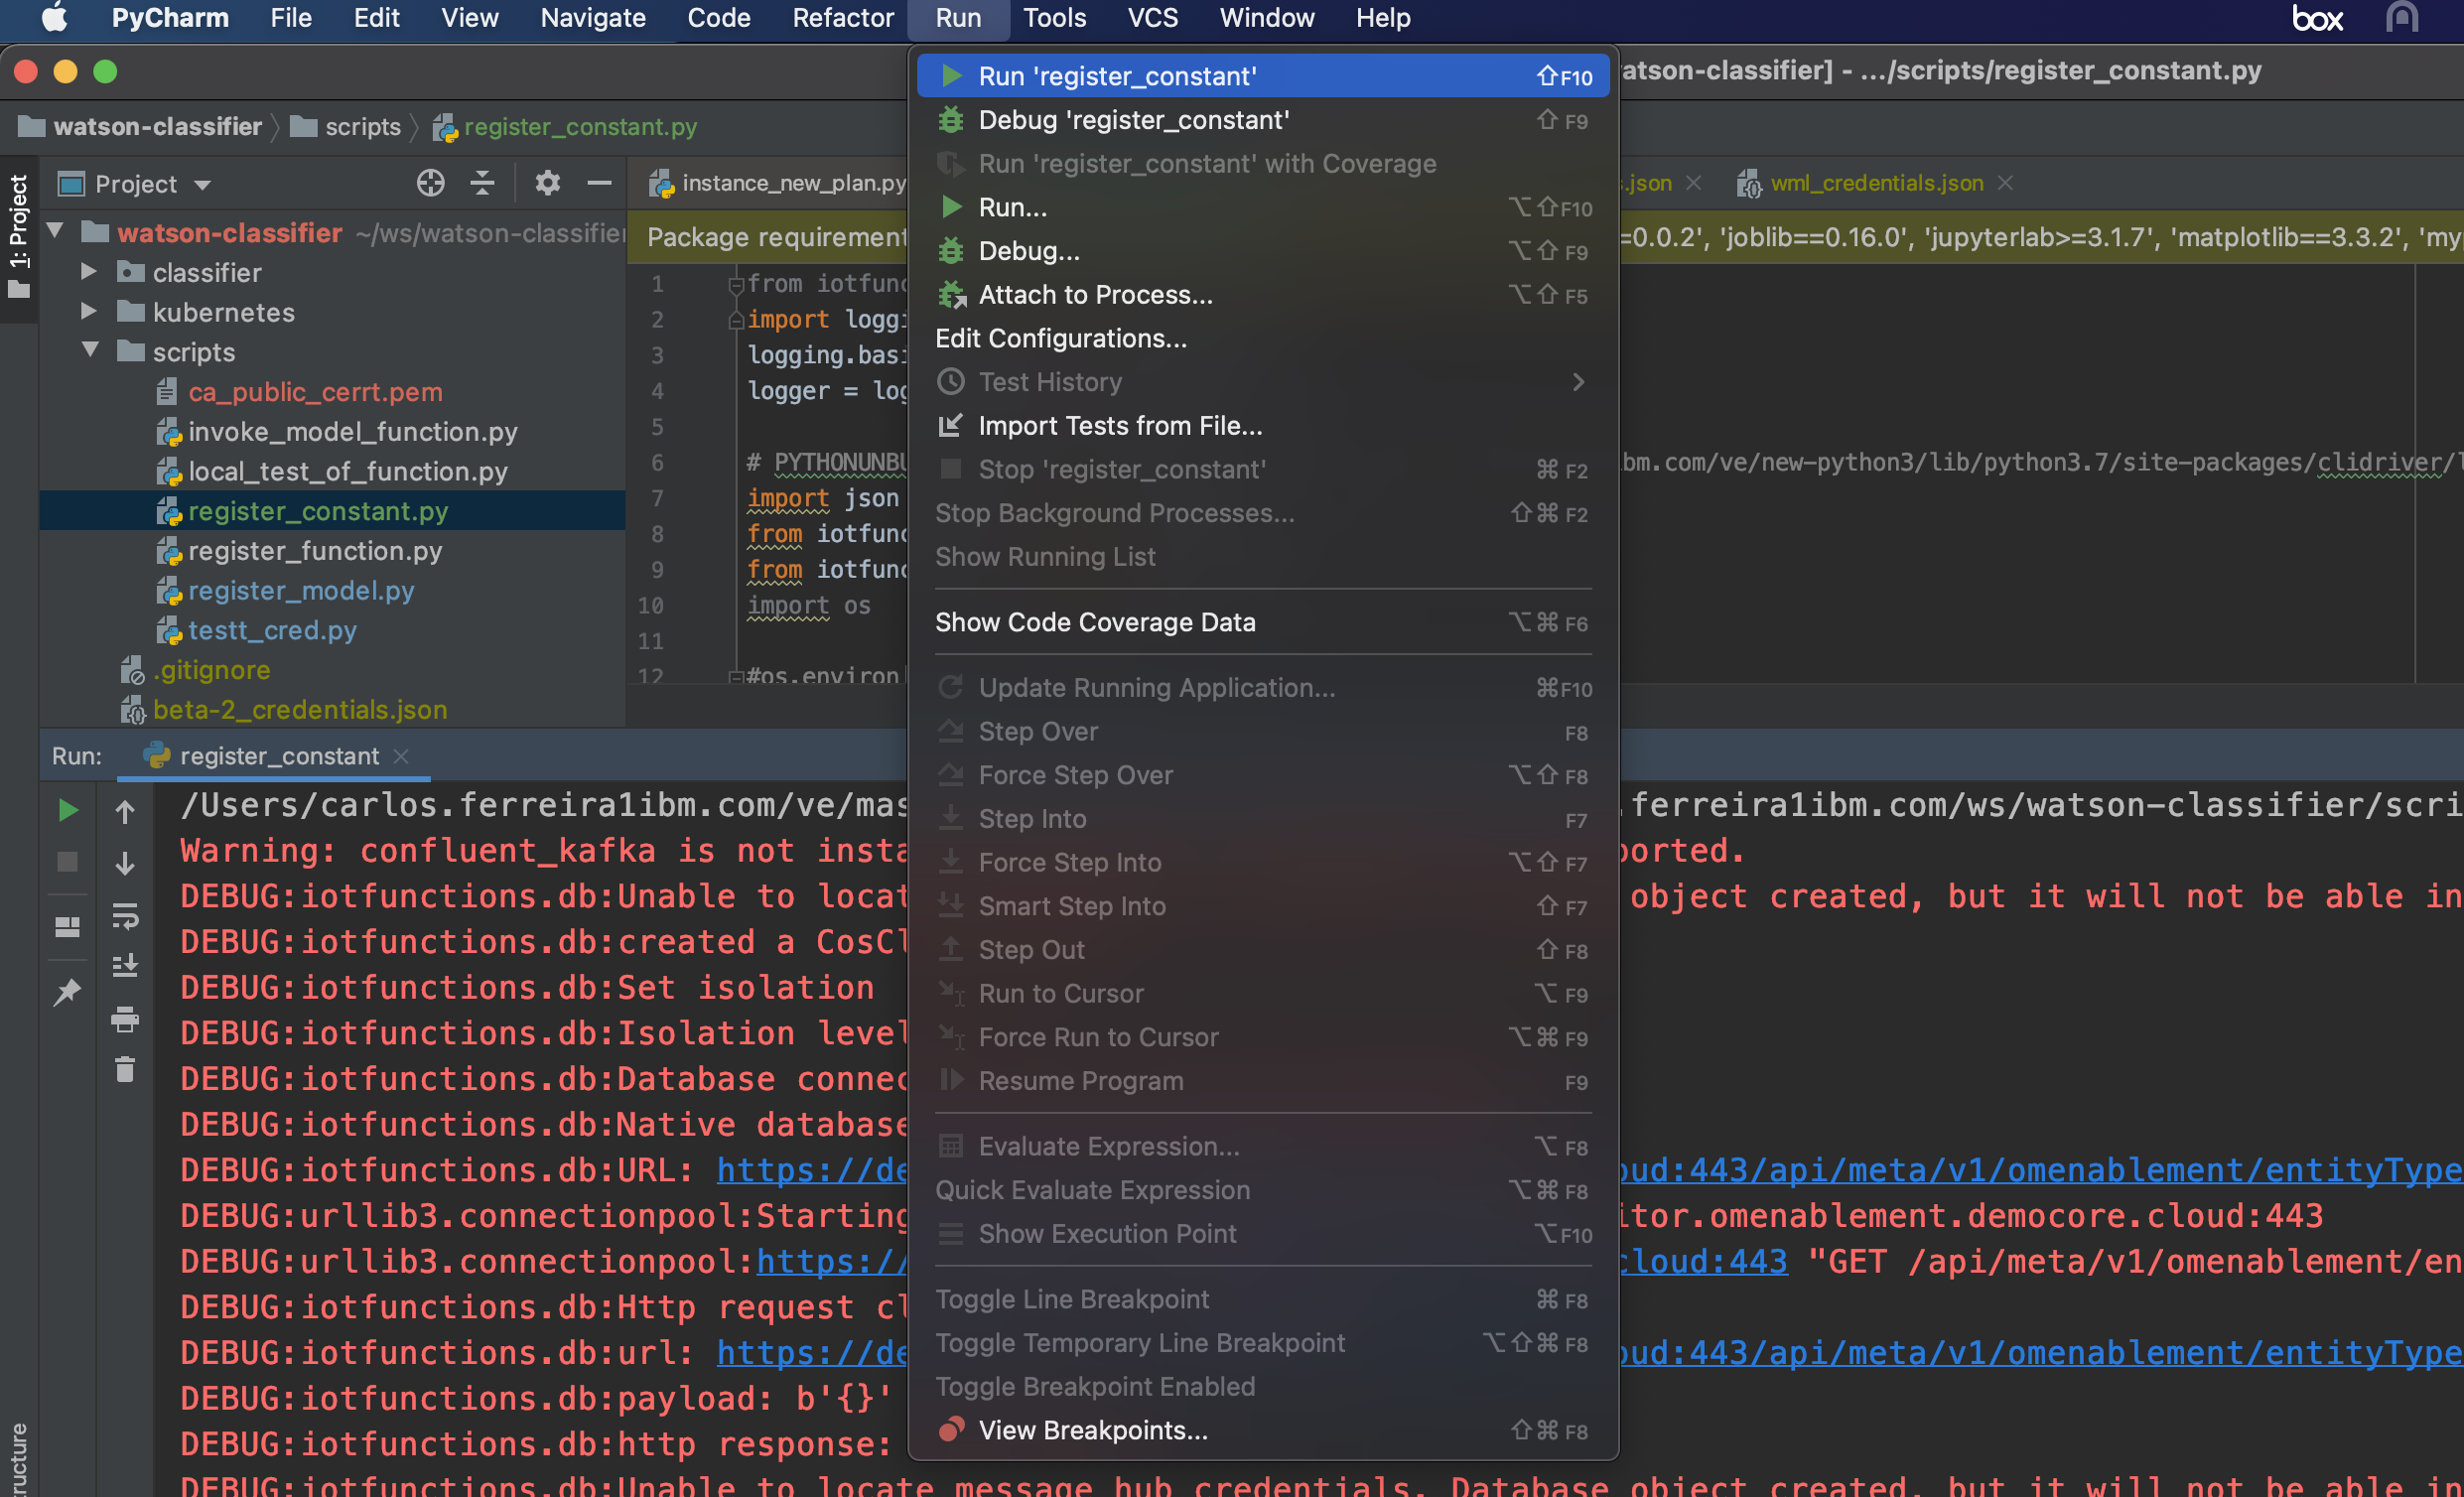Choose Debug 'register_constant' from Run menu

(x=1262, y=120)
